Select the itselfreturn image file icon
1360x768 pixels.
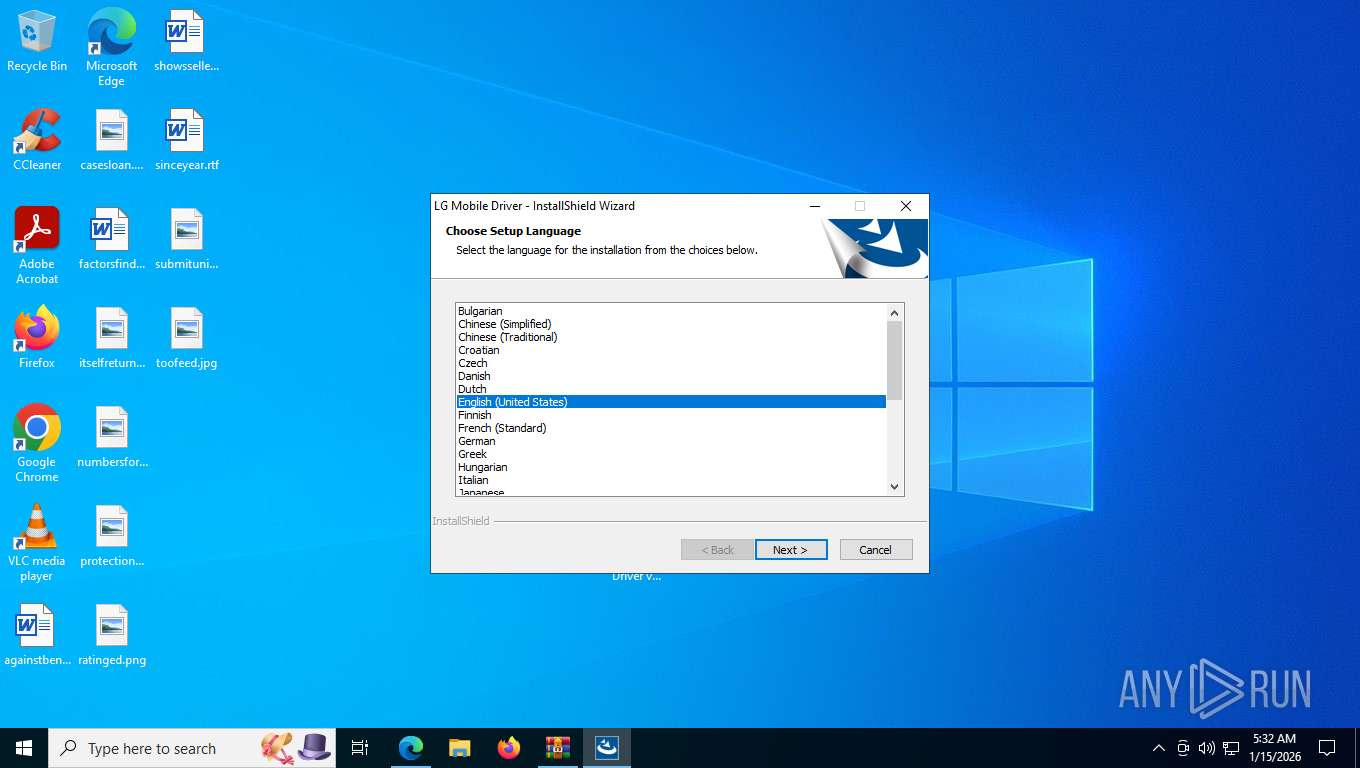(111, 338)
